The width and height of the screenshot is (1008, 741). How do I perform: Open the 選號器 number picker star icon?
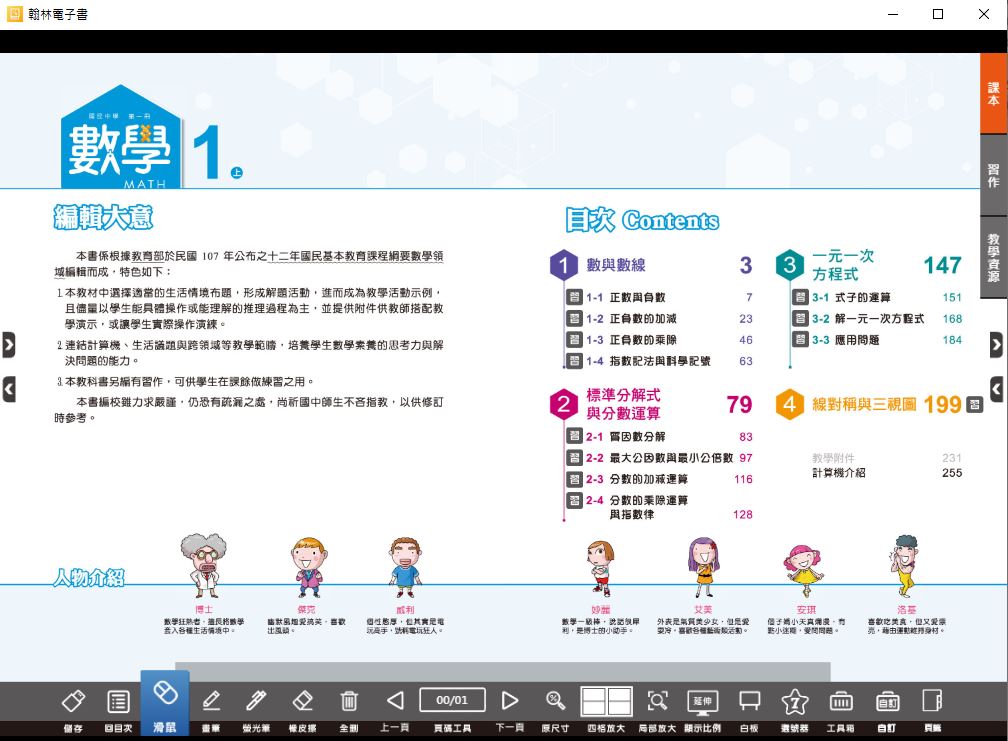pos(795,701)
